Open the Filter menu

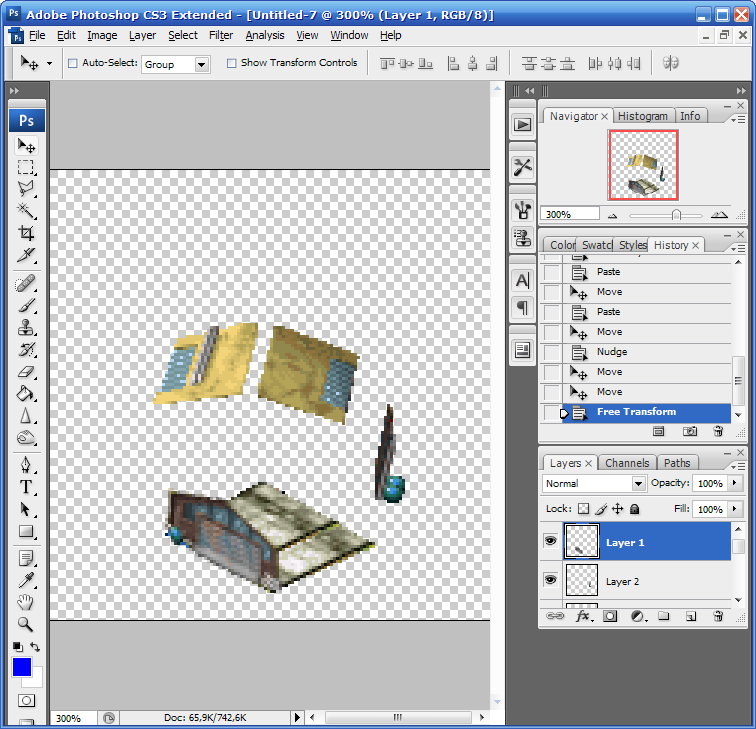(221, 35)
